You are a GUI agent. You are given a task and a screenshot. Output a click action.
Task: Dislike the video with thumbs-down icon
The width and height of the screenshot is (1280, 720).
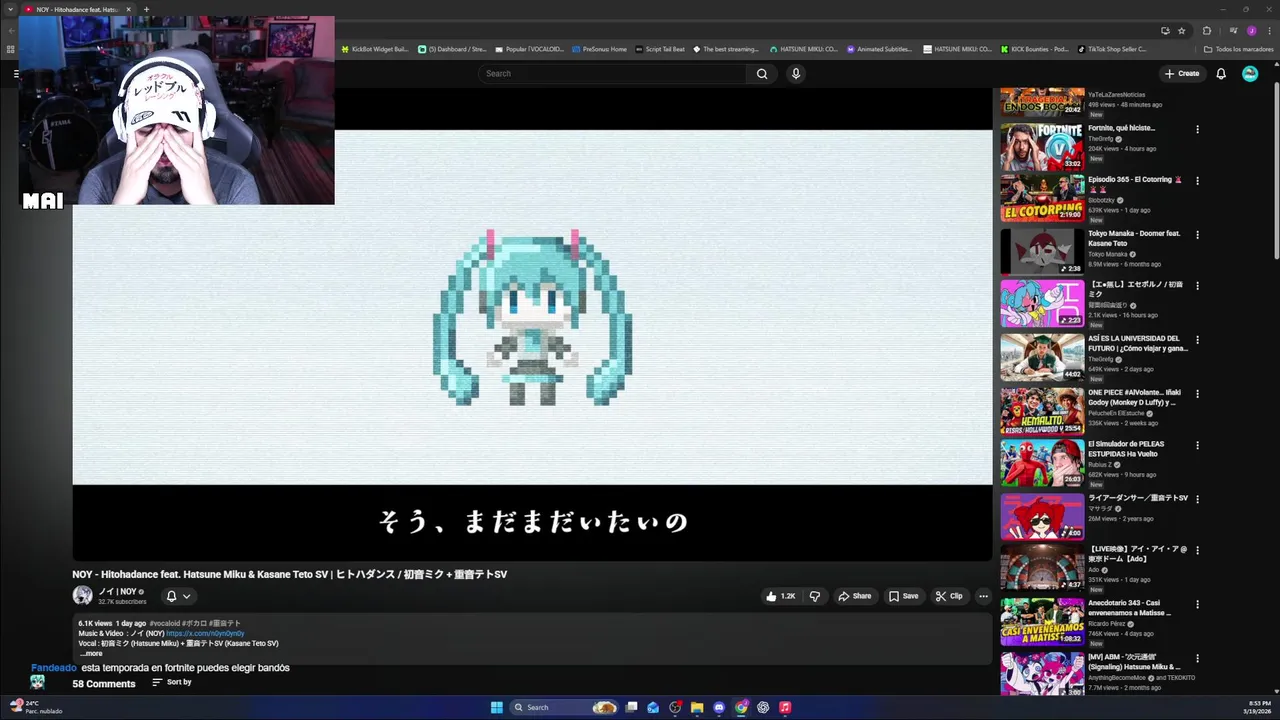(815, 596)
